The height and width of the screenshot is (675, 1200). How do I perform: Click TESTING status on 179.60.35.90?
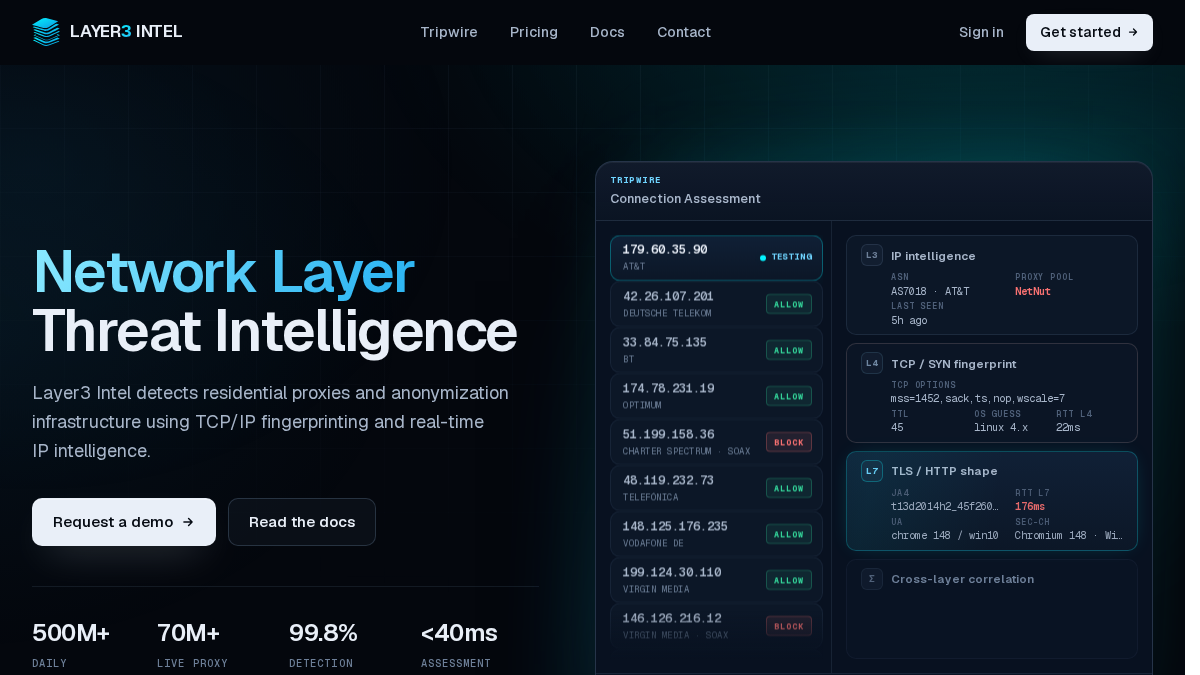click(787, 257)
